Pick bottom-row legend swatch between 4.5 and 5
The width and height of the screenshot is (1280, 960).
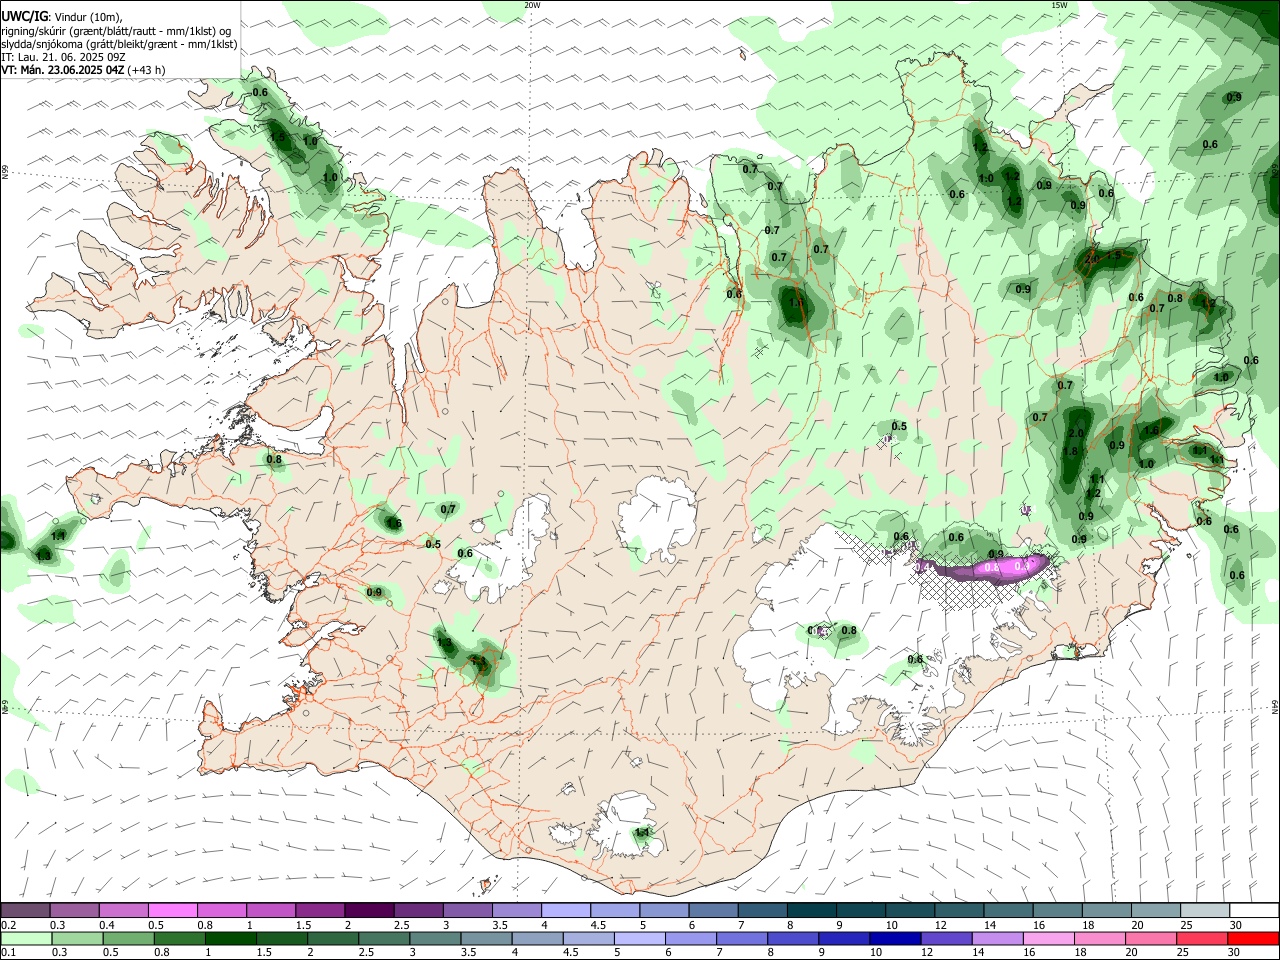pos(588,939)
